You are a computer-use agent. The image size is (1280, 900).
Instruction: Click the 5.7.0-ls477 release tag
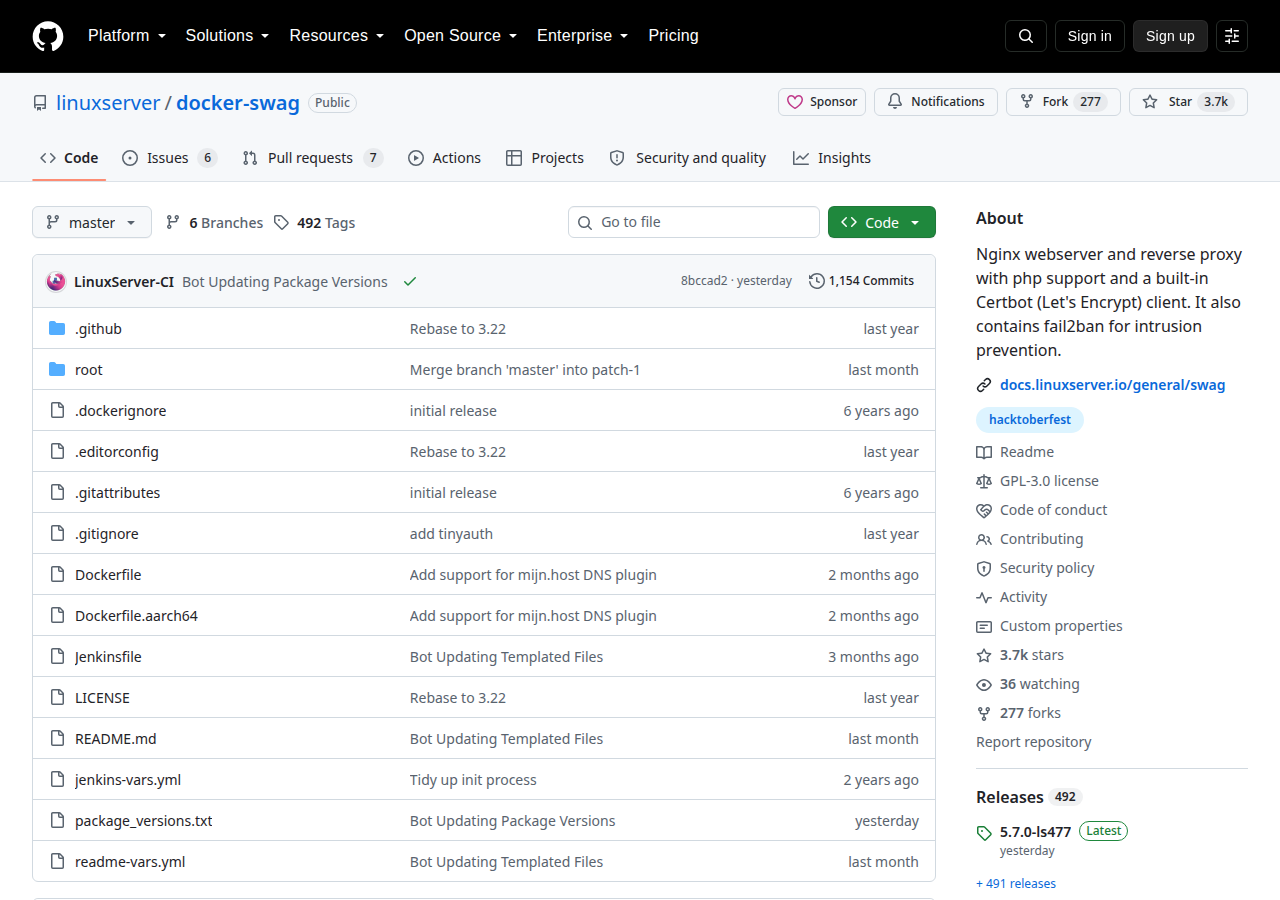1035,831
